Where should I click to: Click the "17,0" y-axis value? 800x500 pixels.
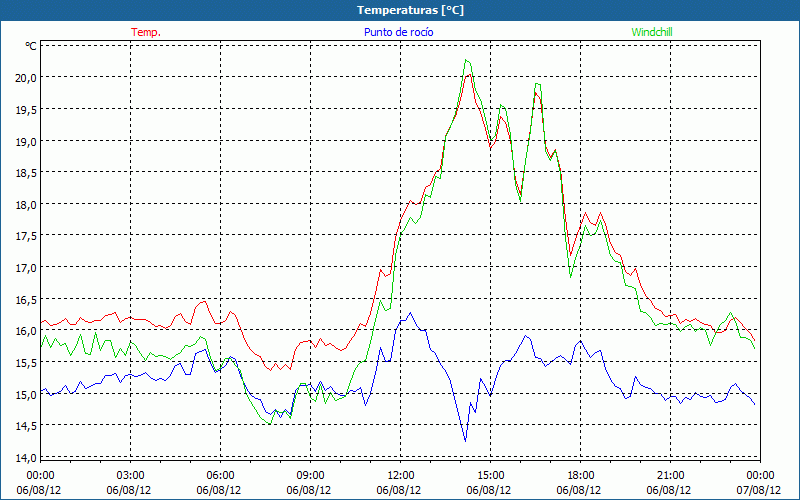coord(27,268)
